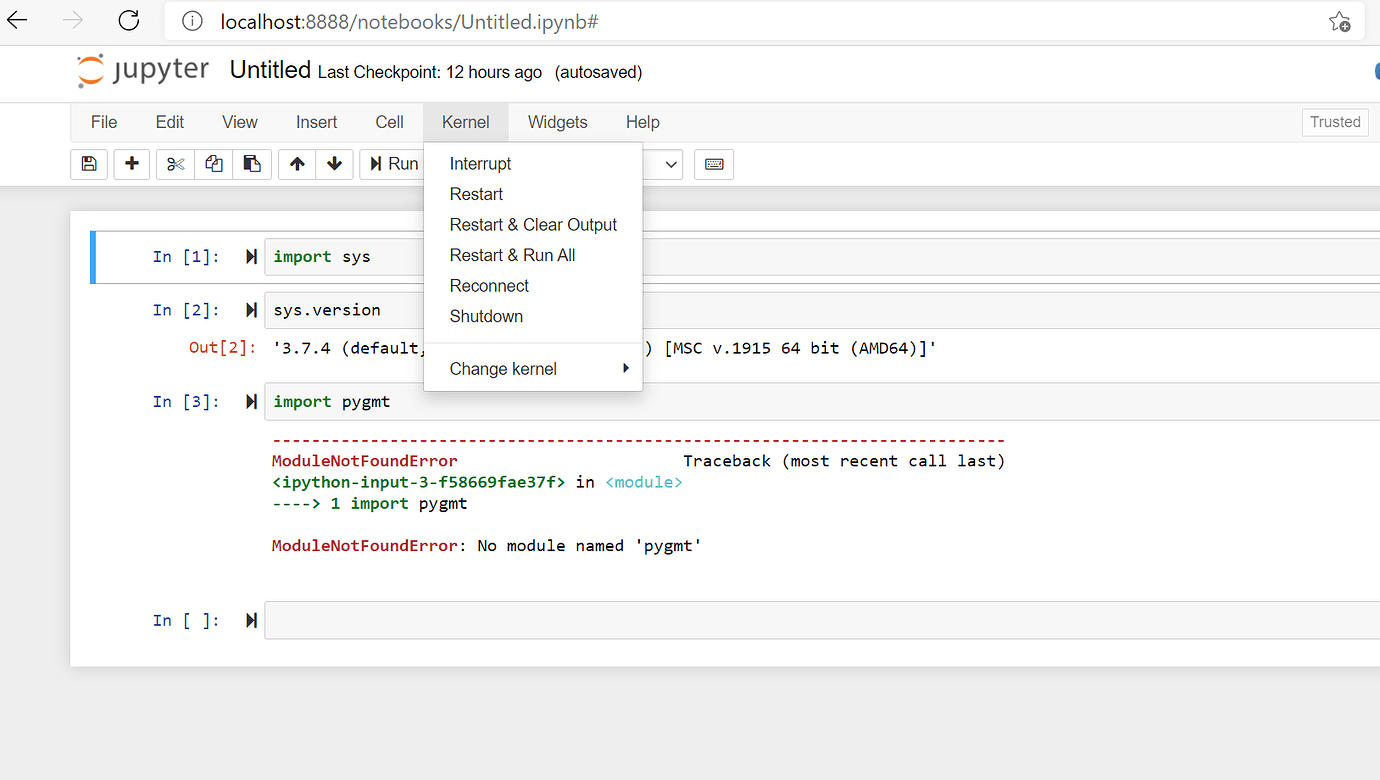Open the File menu
Image resolution: width=1380 pixels, height=780 pixels.
[x=103, y=121]
